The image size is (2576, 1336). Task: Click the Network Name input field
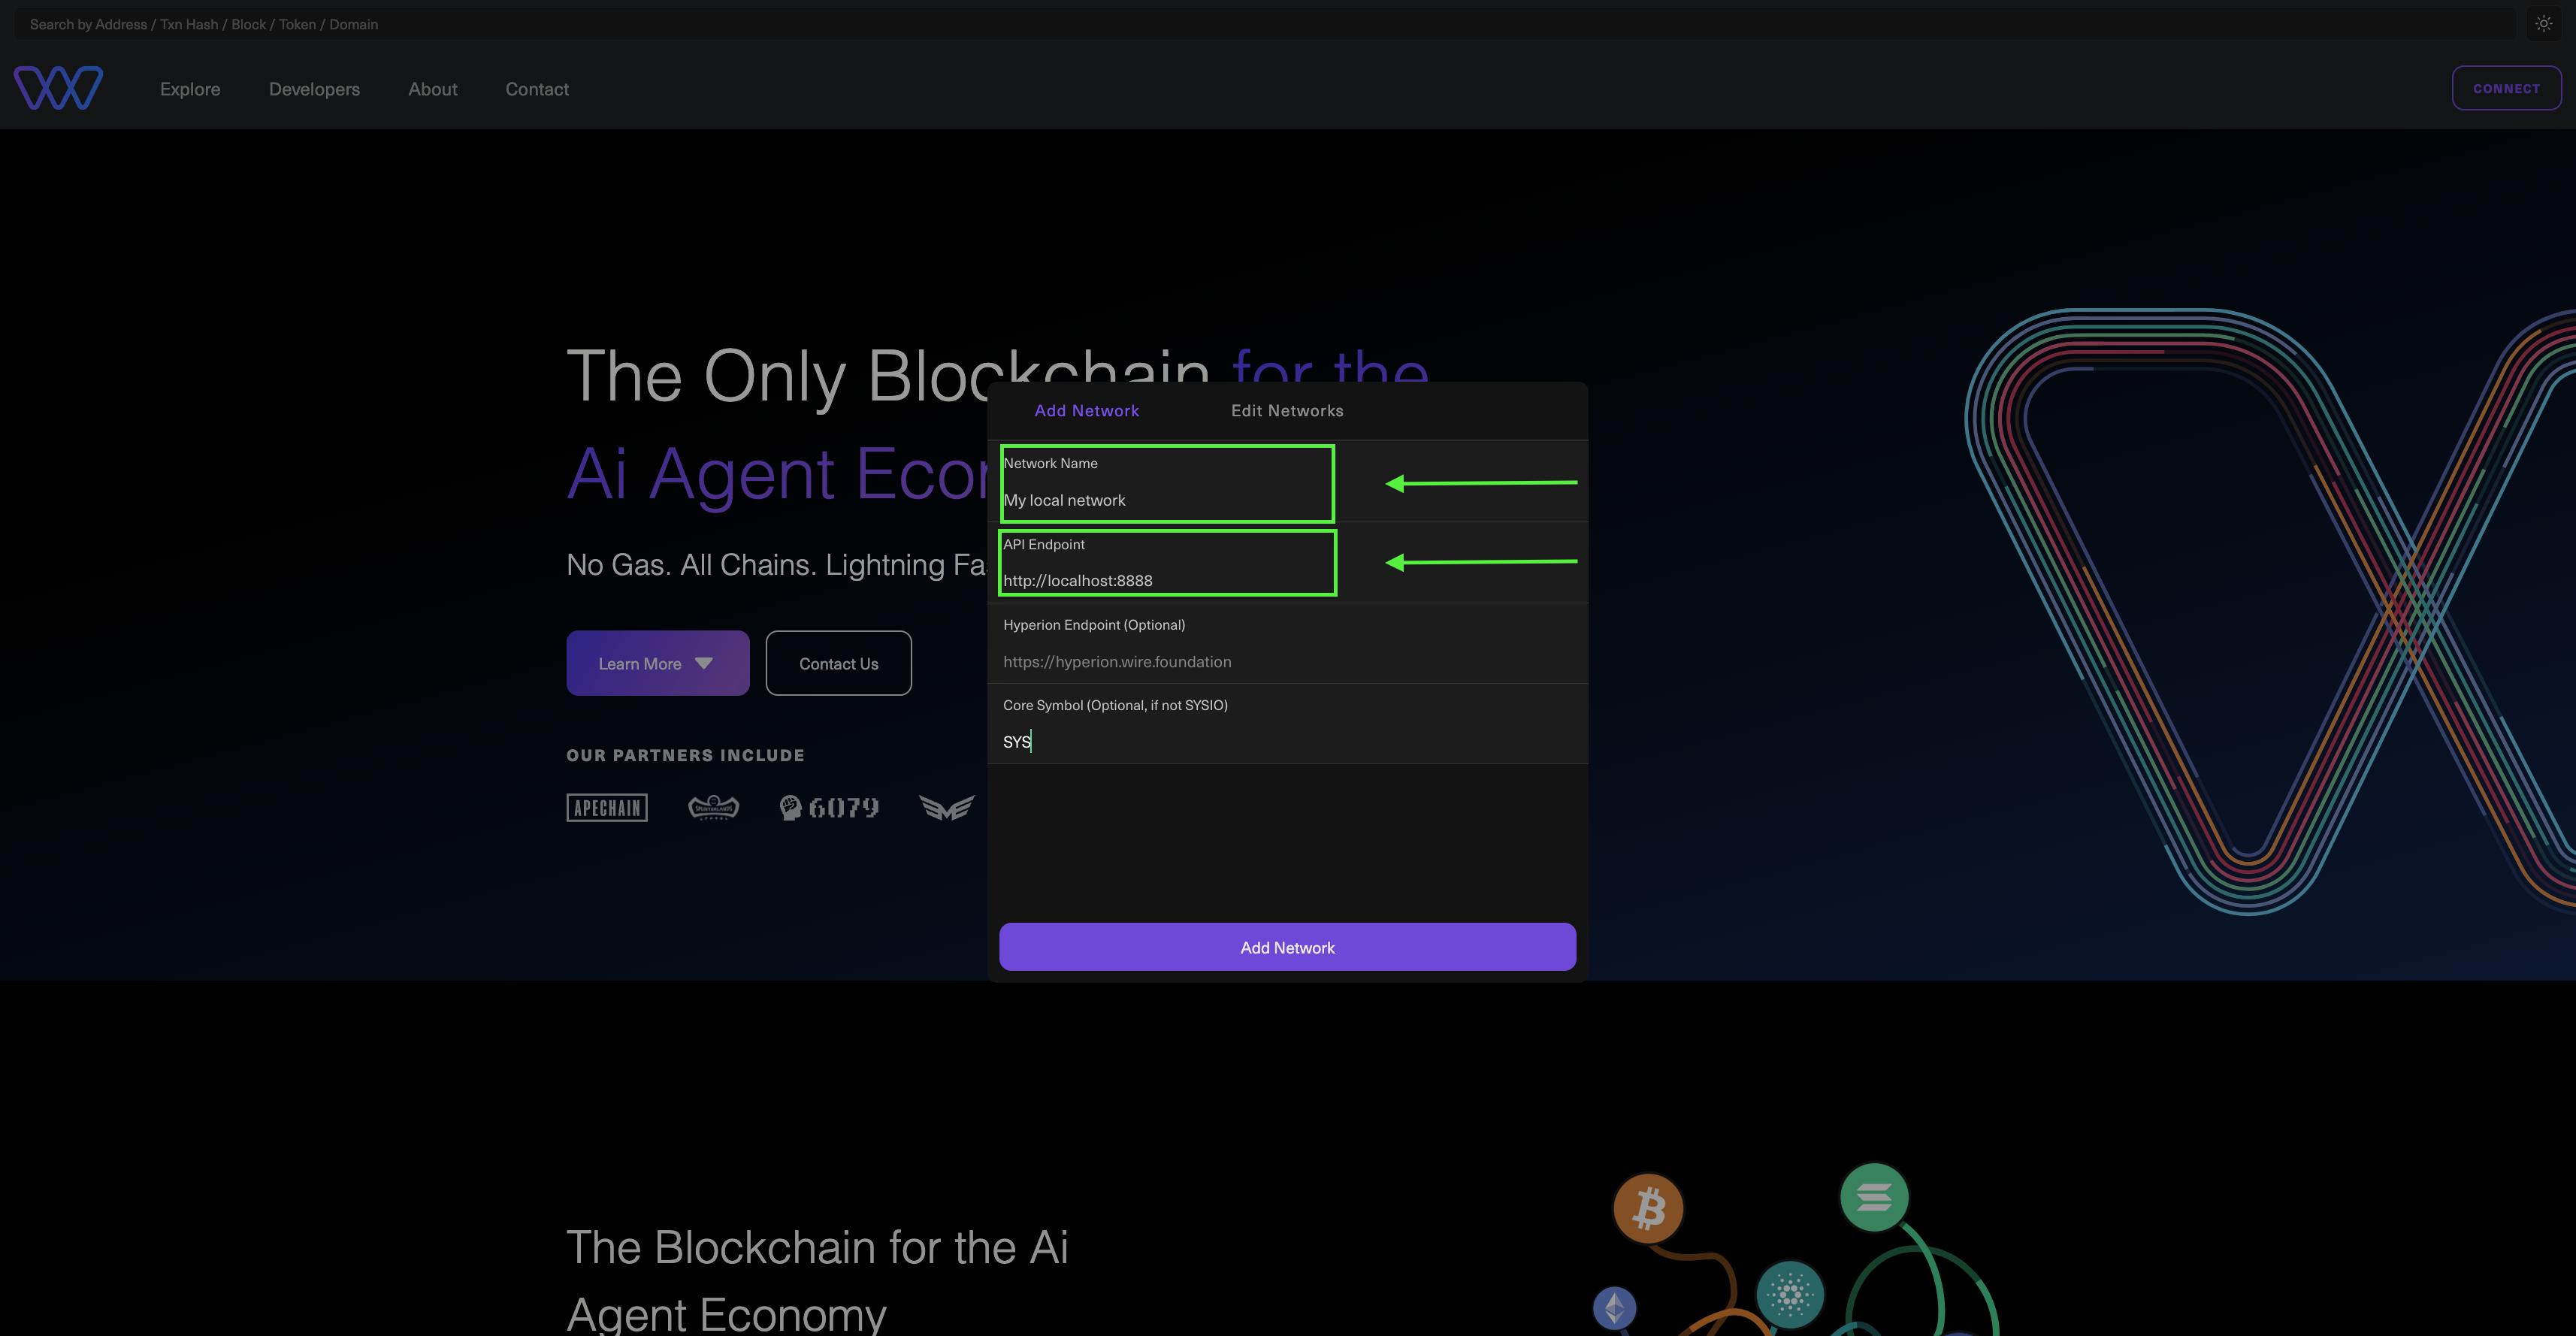click(x=1167, y=499)
